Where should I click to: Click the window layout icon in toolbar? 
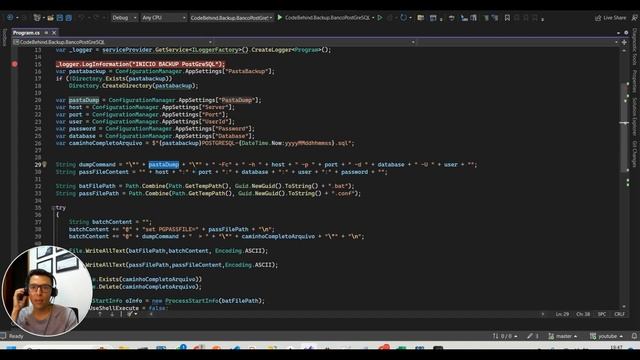click(433, 18)
